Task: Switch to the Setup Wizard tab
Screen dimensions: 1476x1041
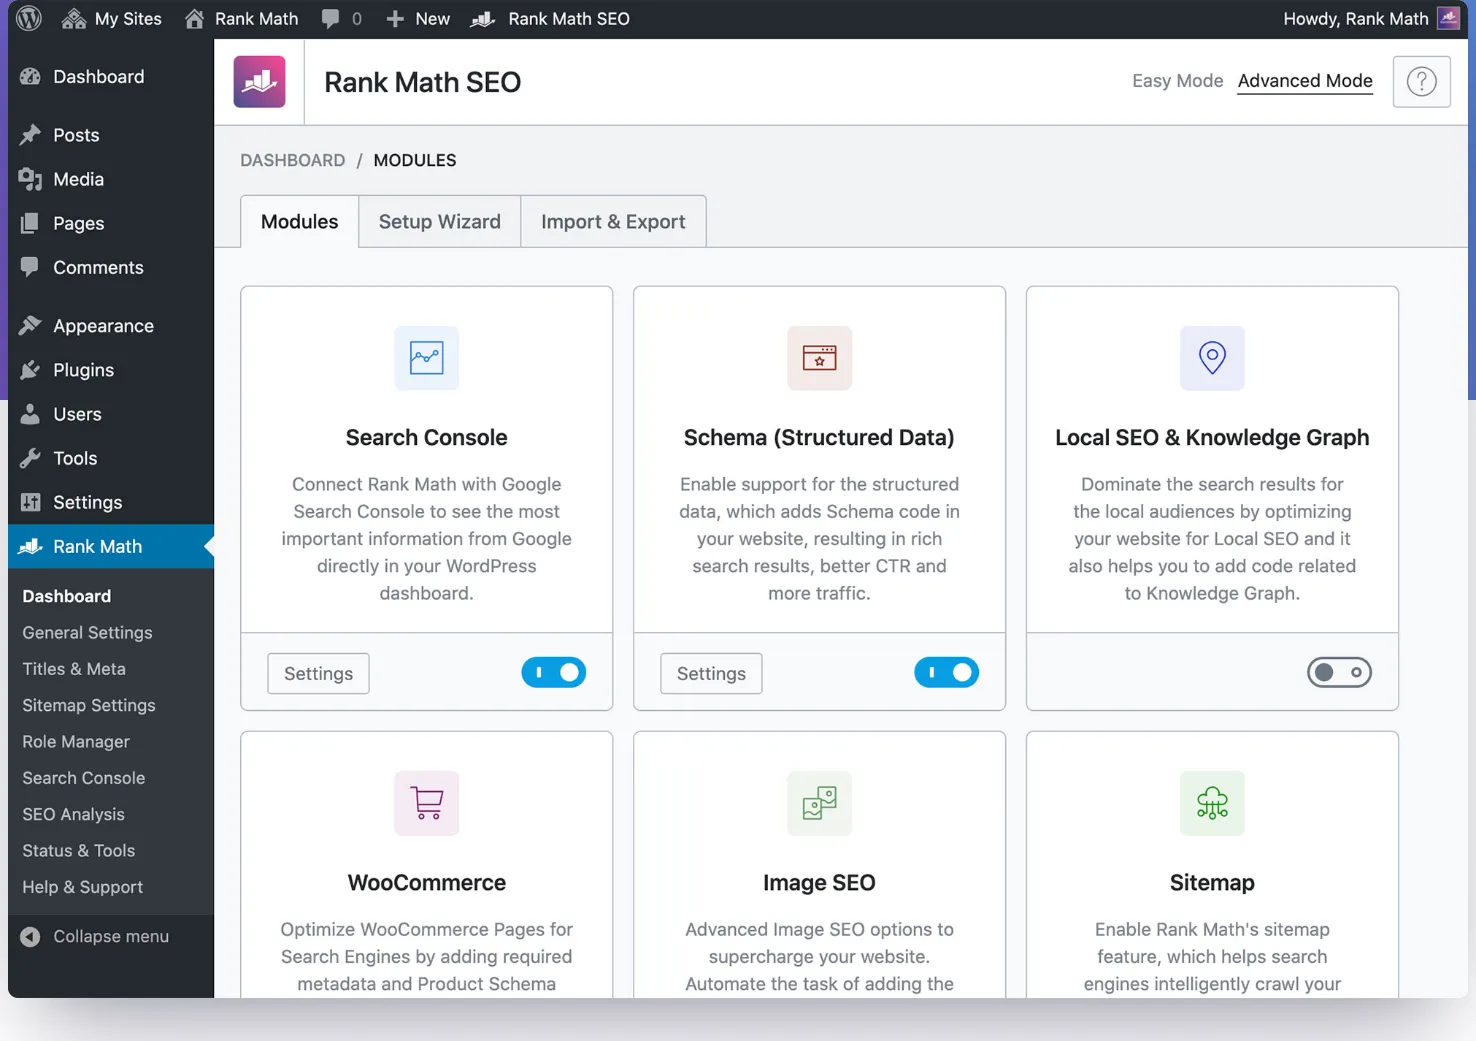Action: coord(440,222)
